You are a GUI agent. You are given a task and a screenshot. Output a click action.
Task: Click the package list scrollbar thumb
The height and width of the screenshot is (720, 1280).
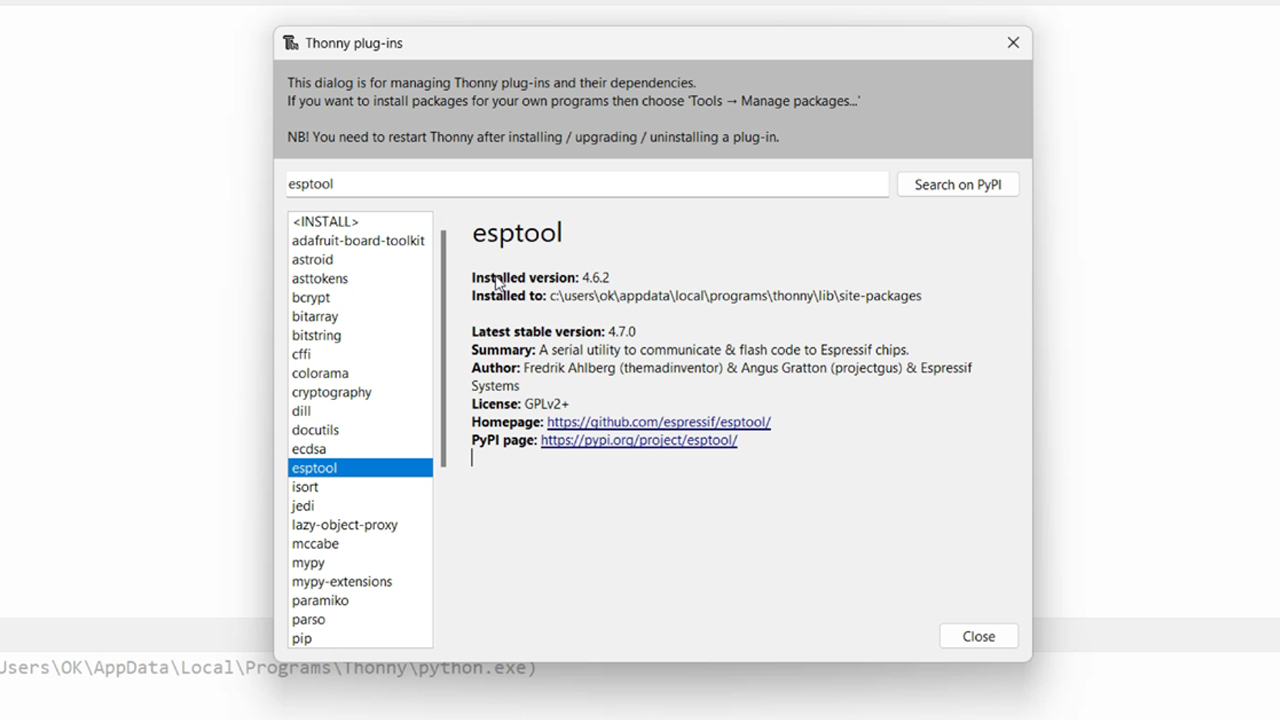click(443, 348)
